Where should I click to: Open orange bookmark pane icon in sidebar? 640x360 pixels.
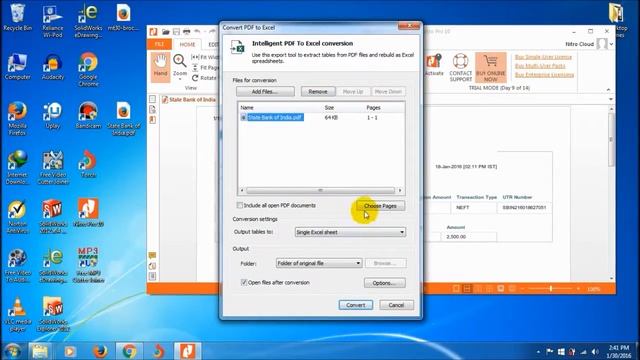tap(153, 120)
